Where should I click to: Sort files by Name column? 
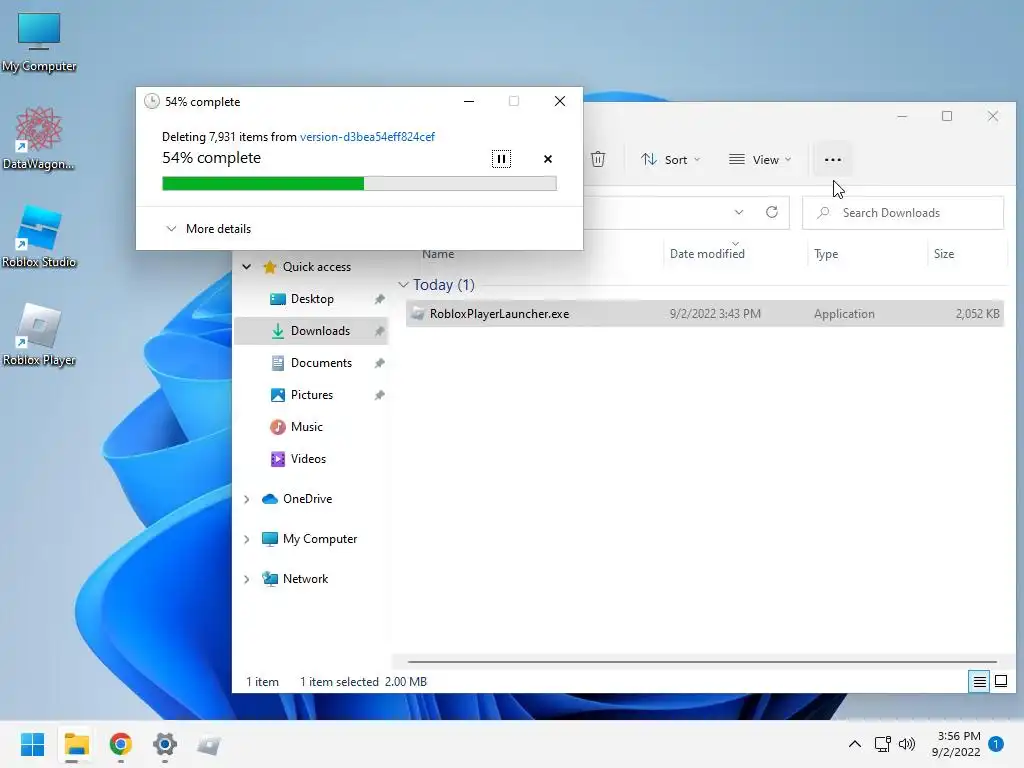(438, 254)
